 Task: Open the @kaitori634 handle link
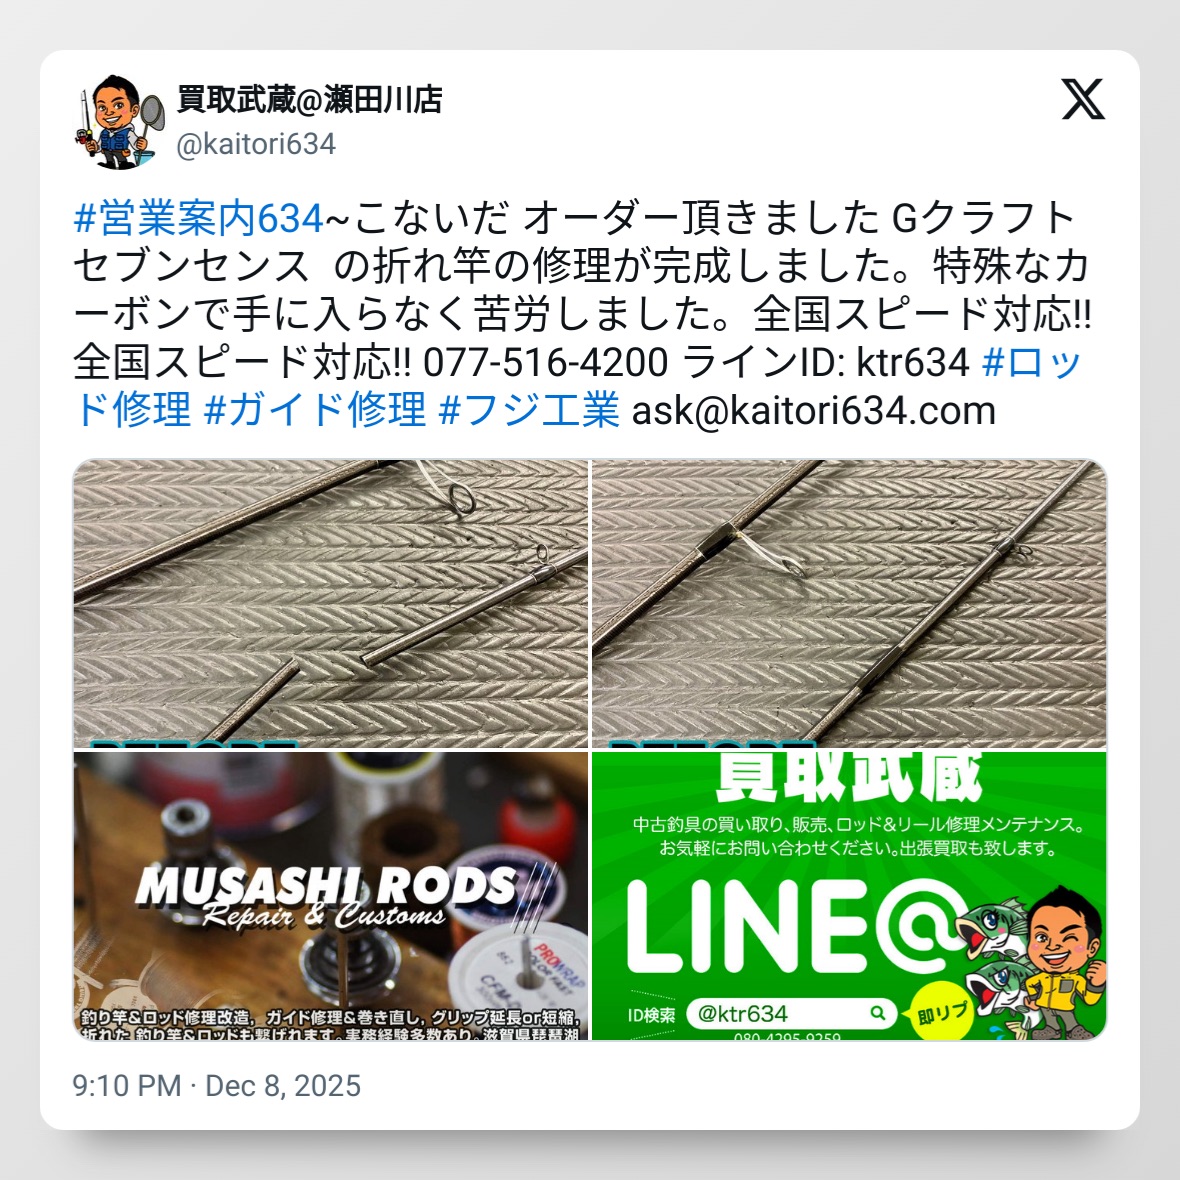[x=256, y=144]
